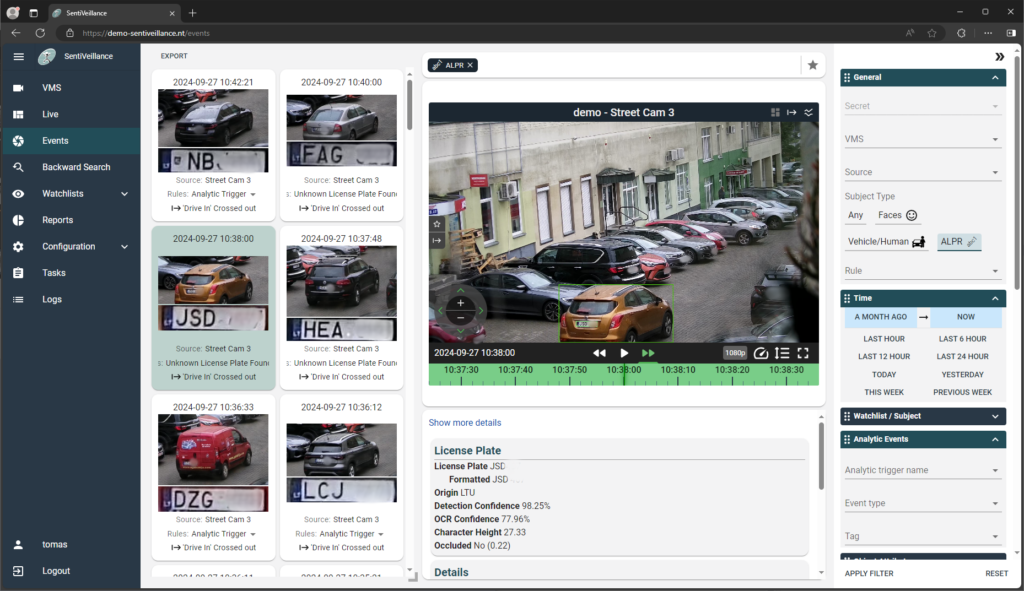Click the playback speed gauge icon
This screenshot has width=1024, height=591.
coord(761,353)
